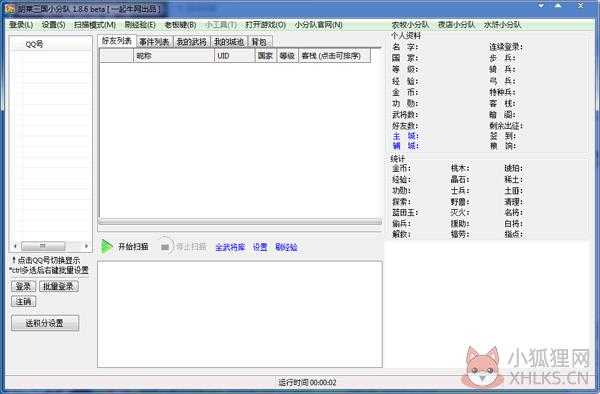The width and height of the screenshot is (600, 394).
Task: Click the 等级 column header
Action: click(287, 56)
